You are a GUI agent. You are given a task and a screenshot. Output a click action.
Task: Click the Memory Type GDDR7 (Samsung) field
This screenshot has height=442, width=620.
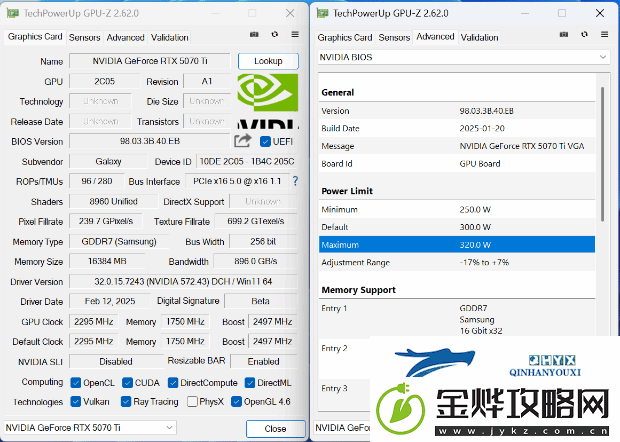coord(119,242)
